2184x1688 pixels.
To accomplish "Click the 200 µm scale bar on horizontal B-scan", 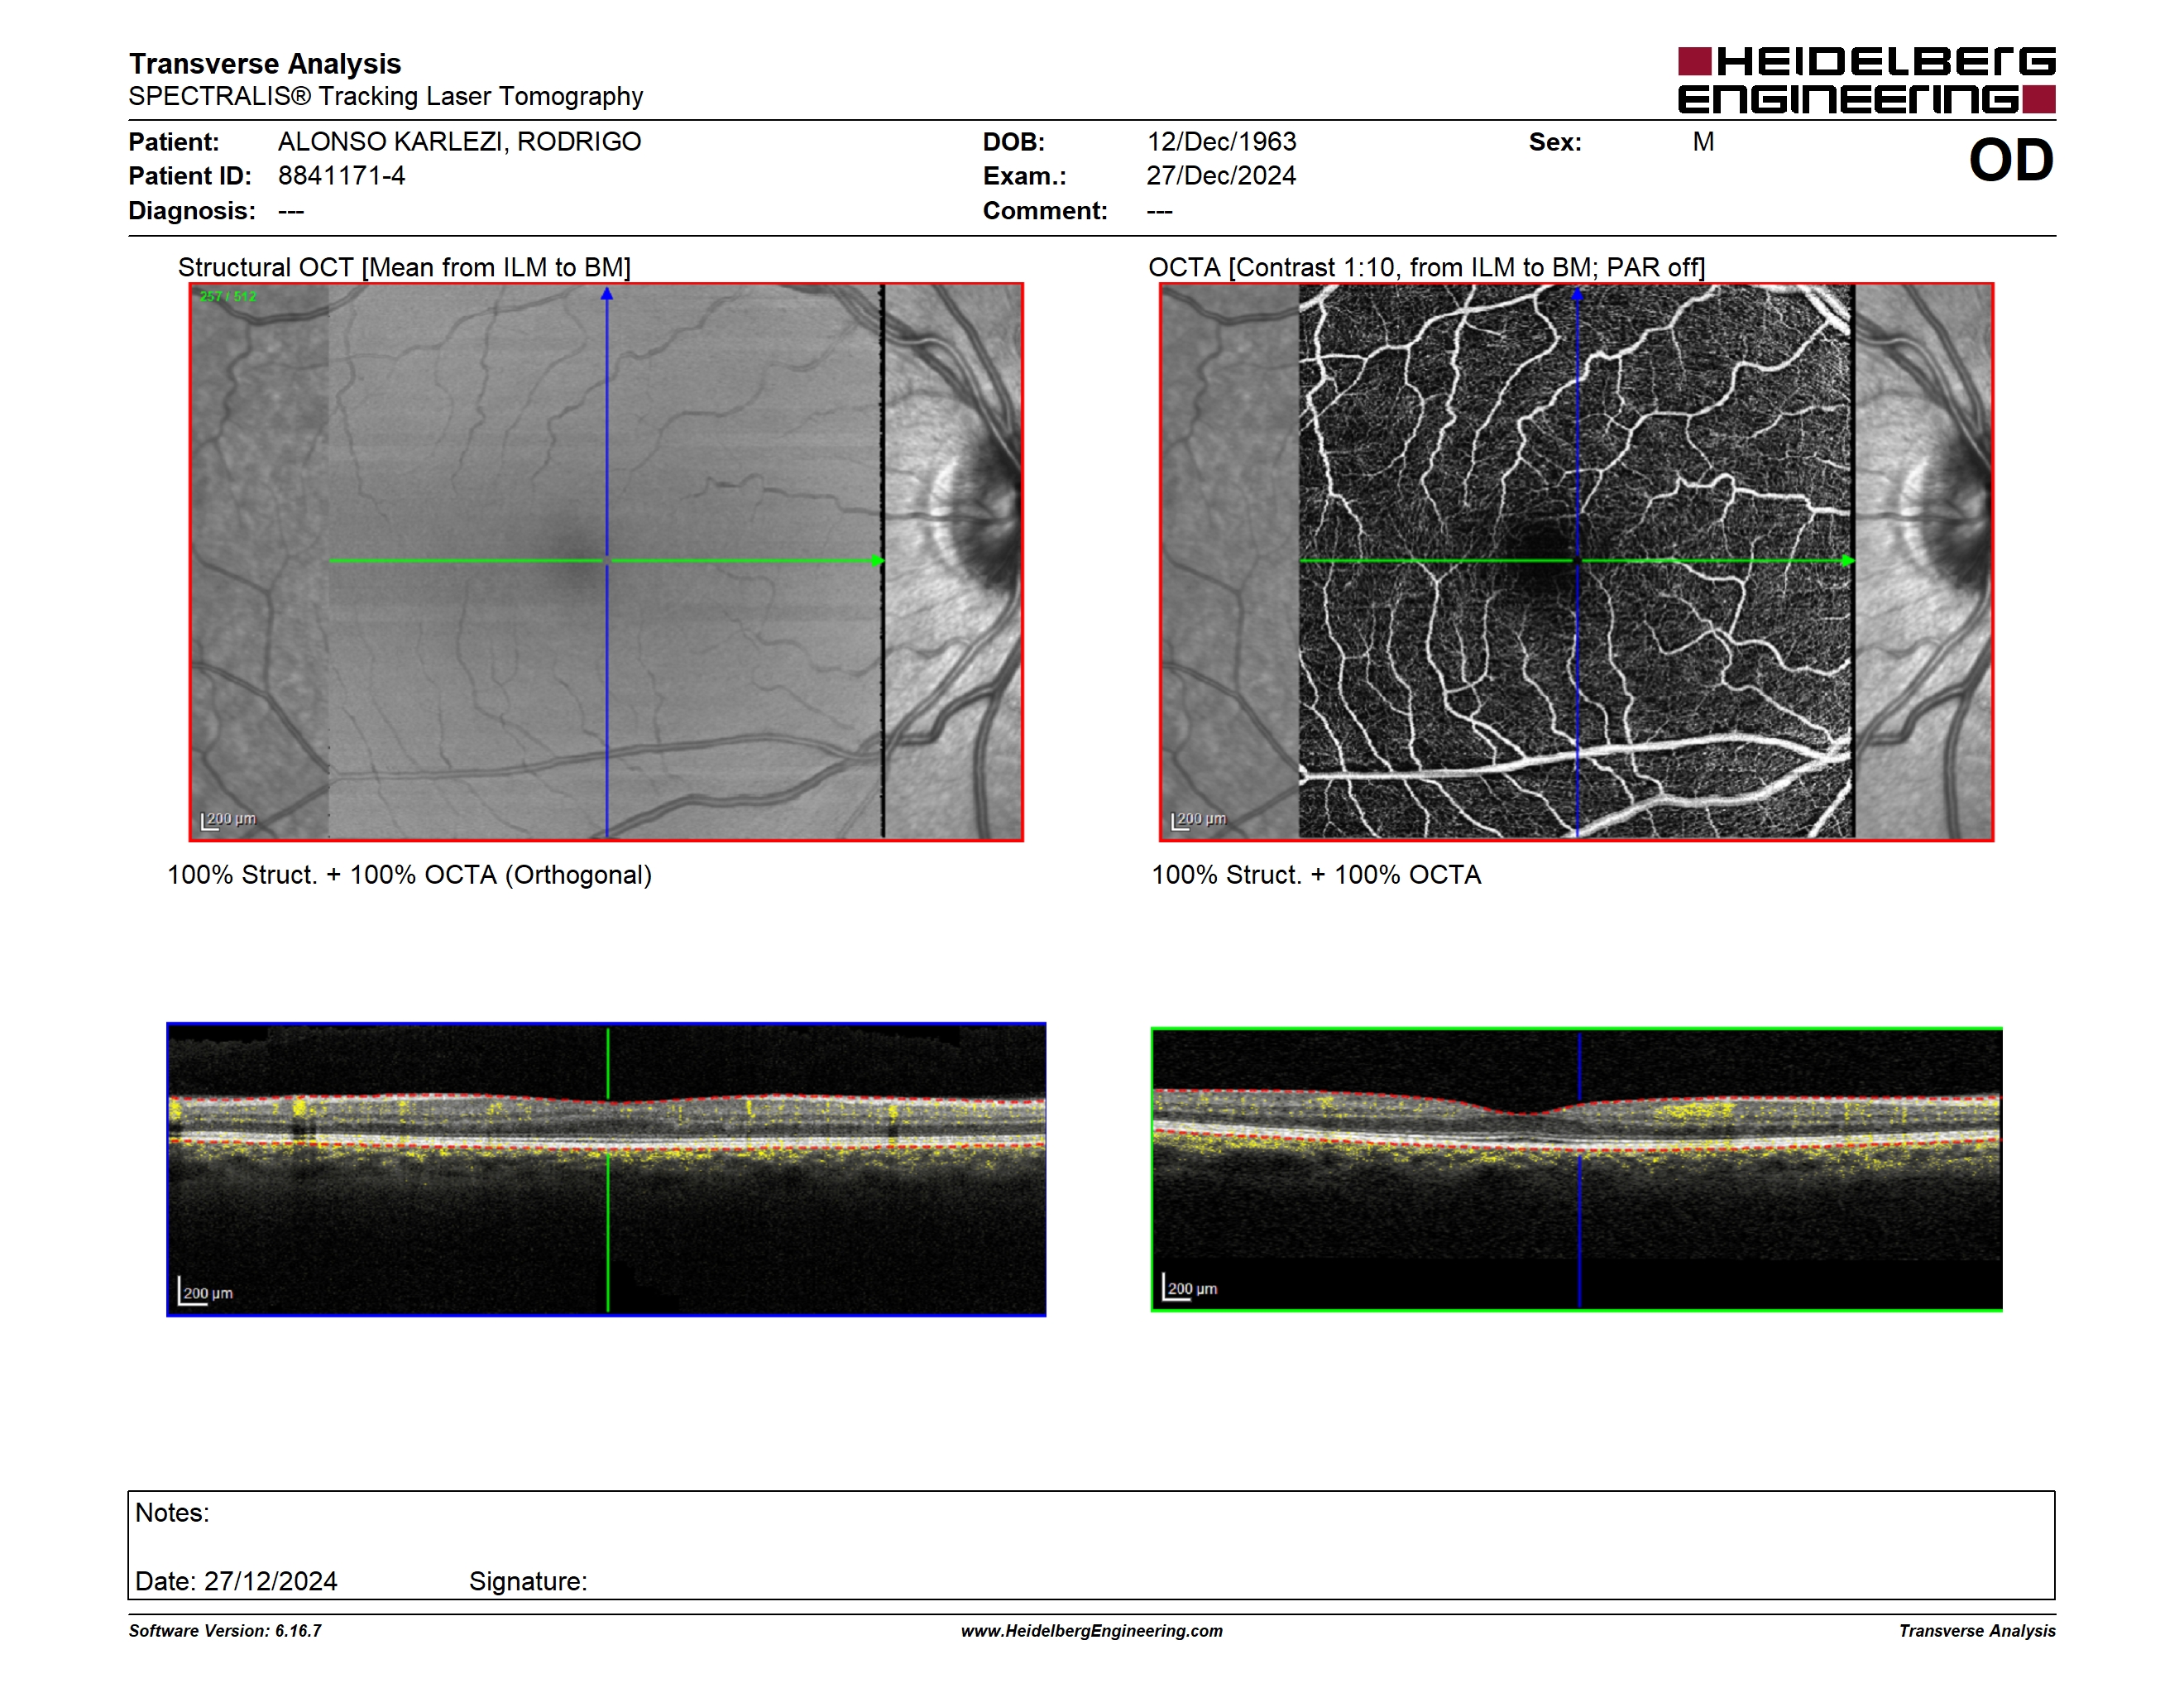I will (x=1190, y=1287).
